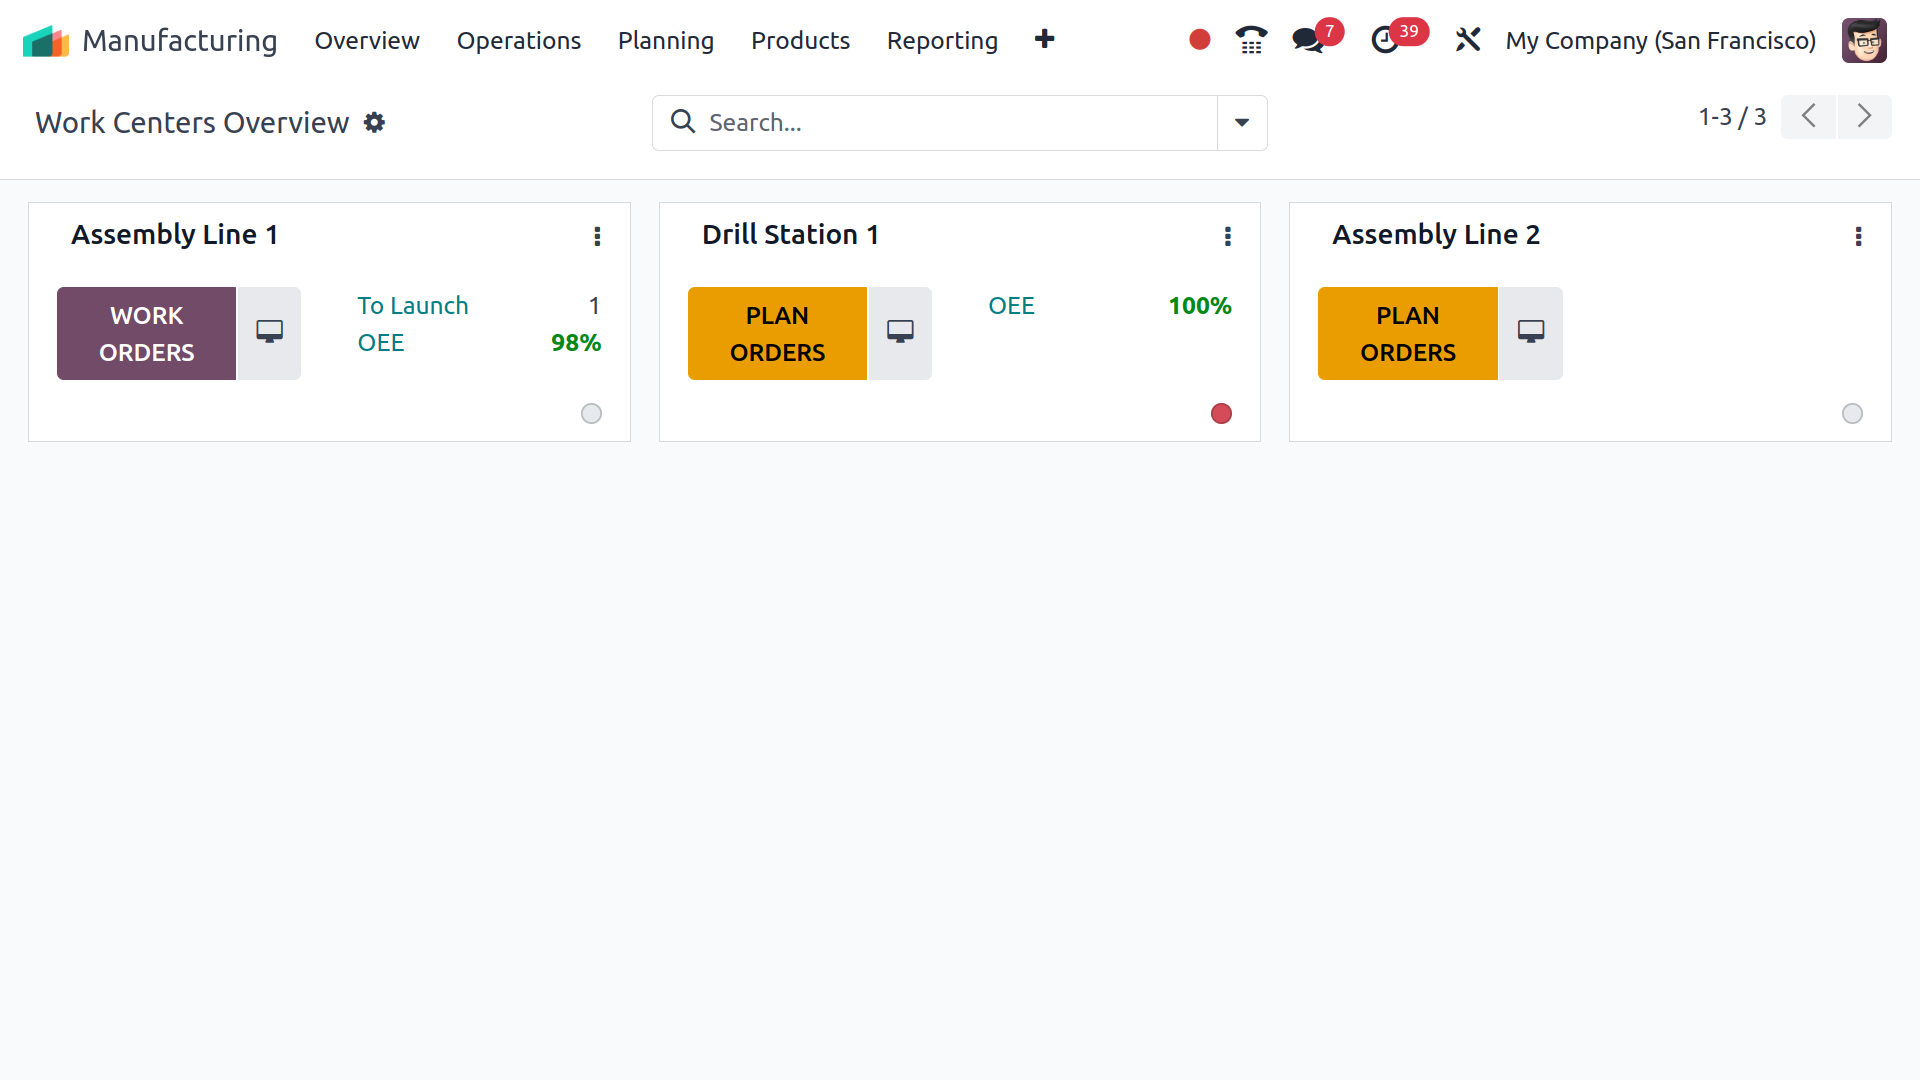Expand the search filters dropdown arrow
Image resolution: width=1920 pixels, height=1080 pixels.
click(x=1241, y=122)
